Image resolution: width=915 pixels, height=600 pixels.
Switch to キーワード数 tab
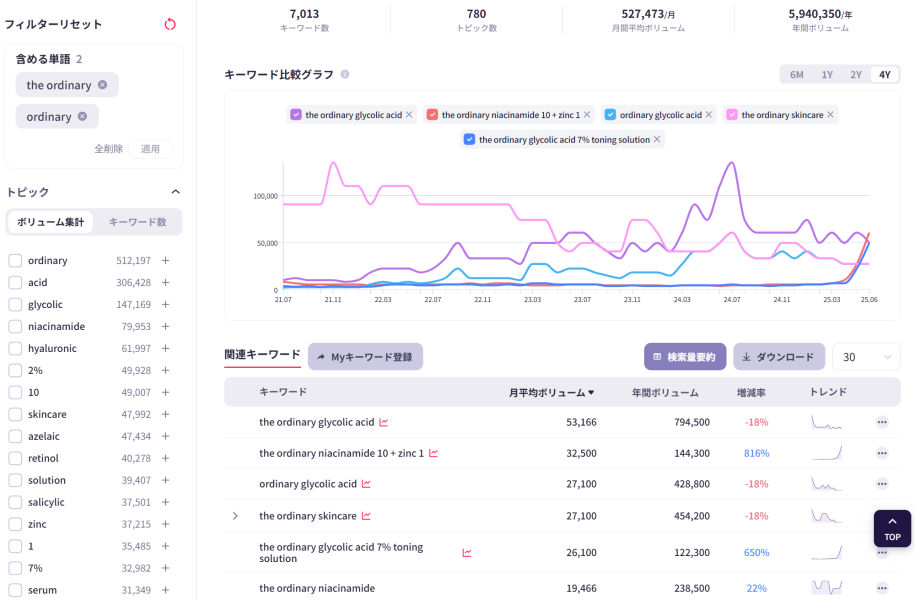pos(138,222)
